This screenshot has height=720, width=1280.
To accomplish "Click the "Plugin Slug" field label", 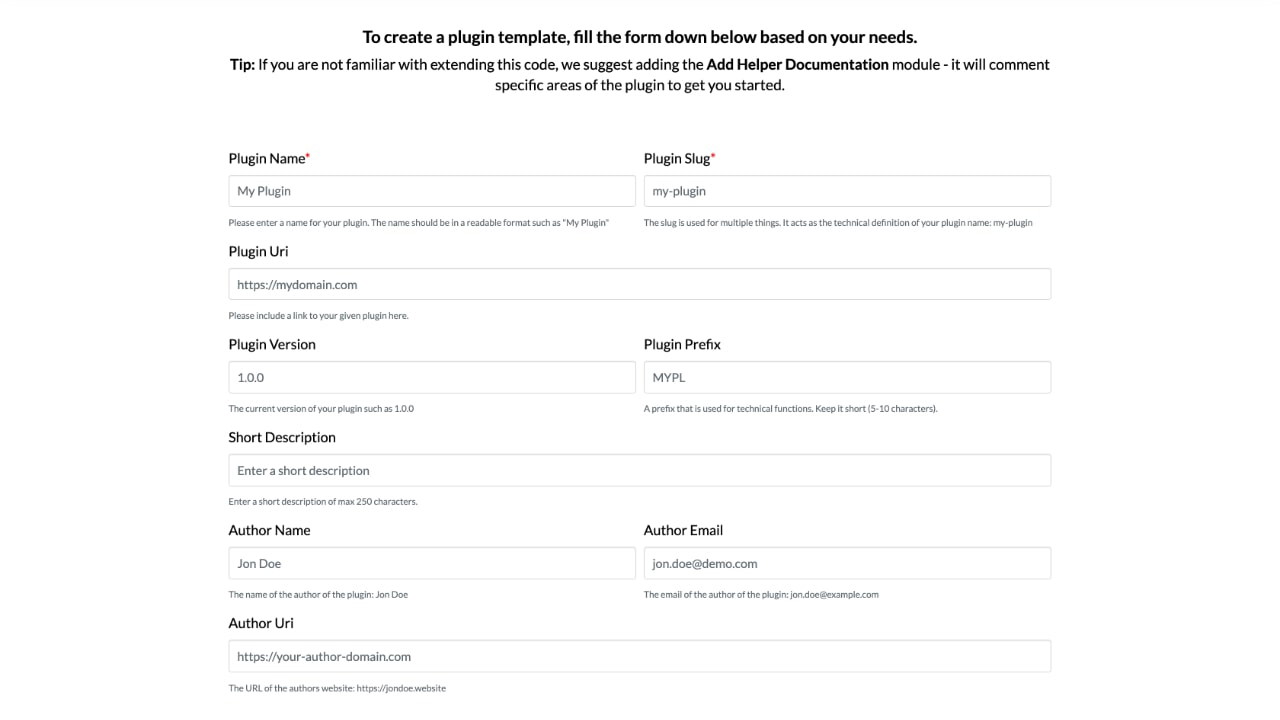I will pyautogui.click(x=677, y=158).
